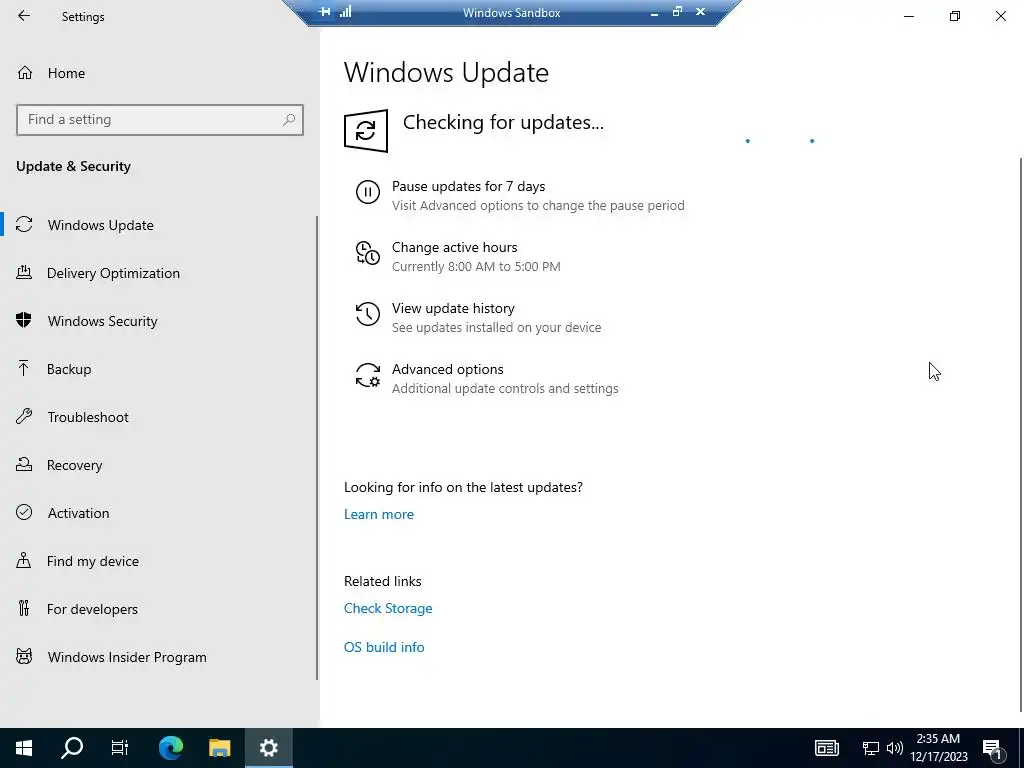Close the Settings window
This screenshot has height=768, width=1024.
coord(1000,16)
